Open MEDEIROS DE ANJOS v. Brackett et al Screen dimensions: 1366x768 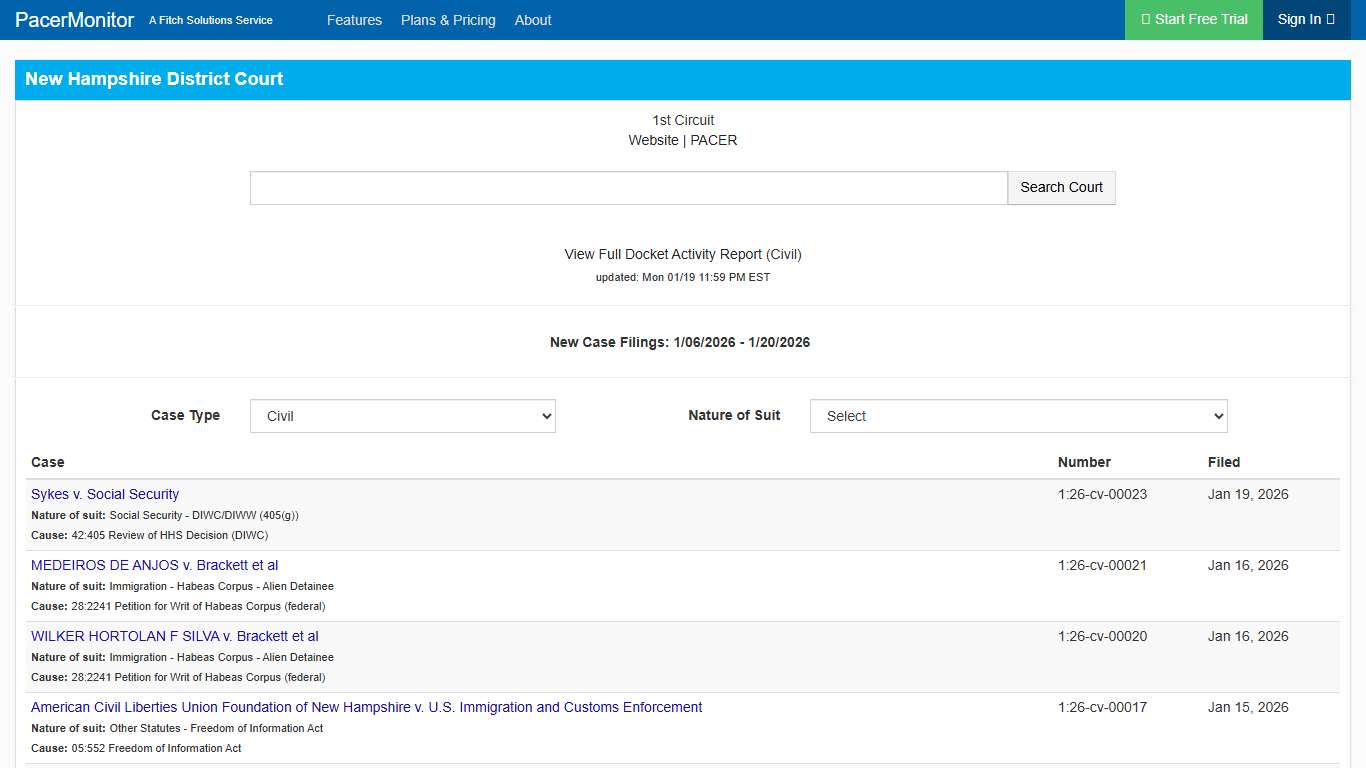154,565
